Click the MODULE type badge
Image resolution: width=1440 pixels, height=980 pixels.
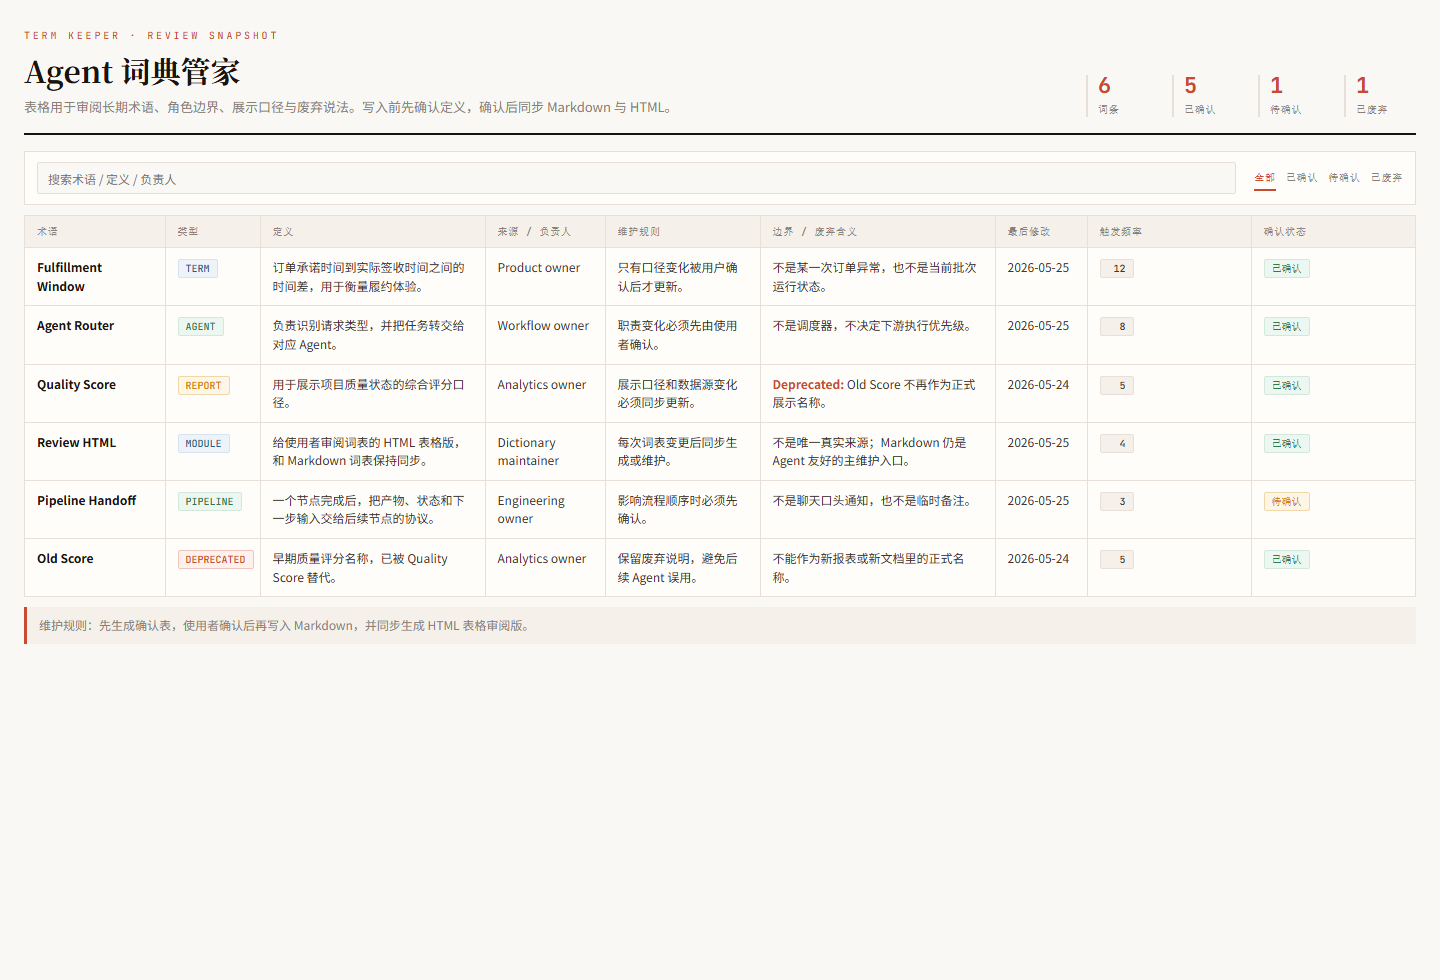click(x=204, y=444)
